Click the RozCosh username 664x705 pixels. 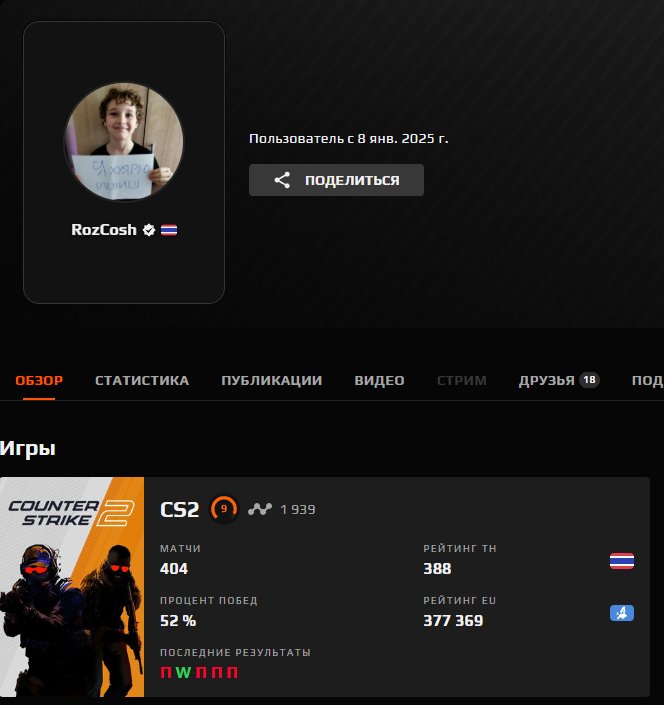coord(104,230)
